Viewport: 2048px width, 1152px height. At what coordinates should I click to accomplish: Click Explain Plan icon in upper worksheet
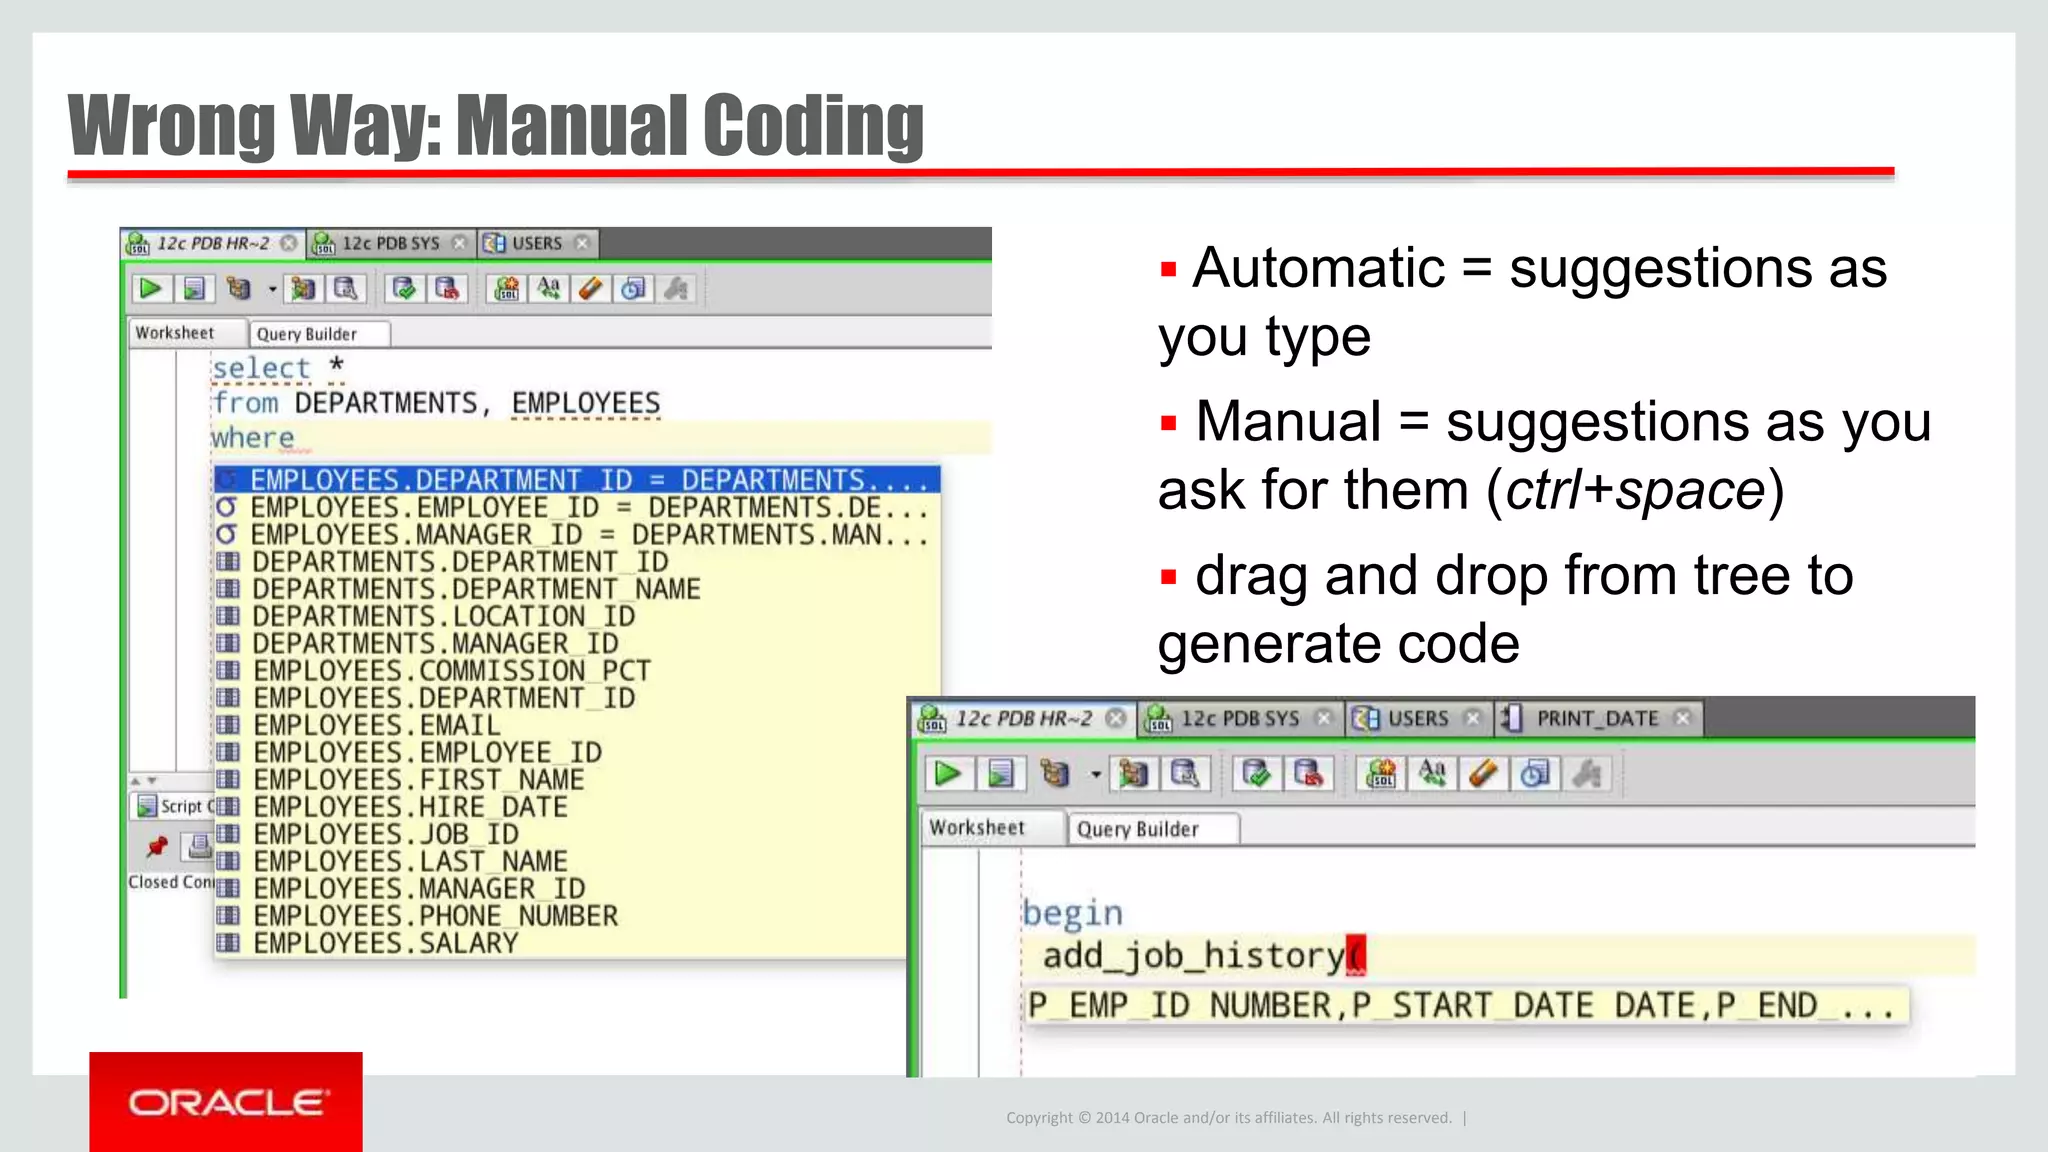[x=238, y=289]
